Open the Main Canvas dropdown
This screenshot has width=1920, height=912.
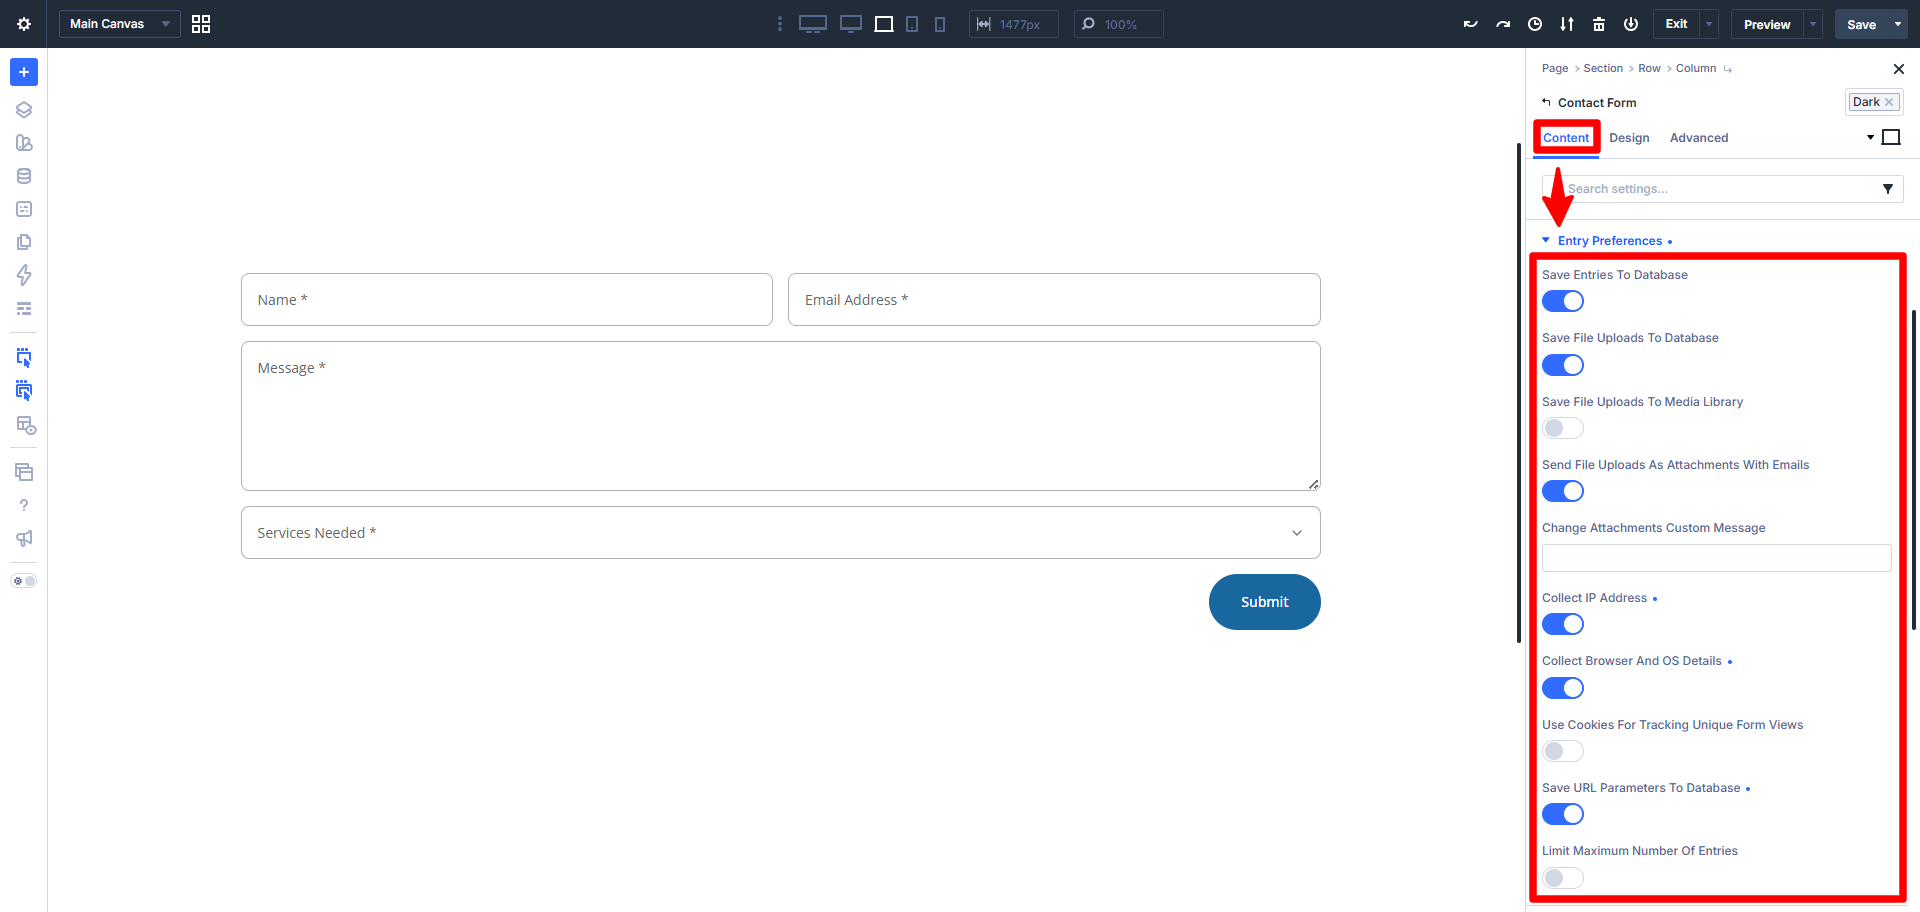coord(120,24)
